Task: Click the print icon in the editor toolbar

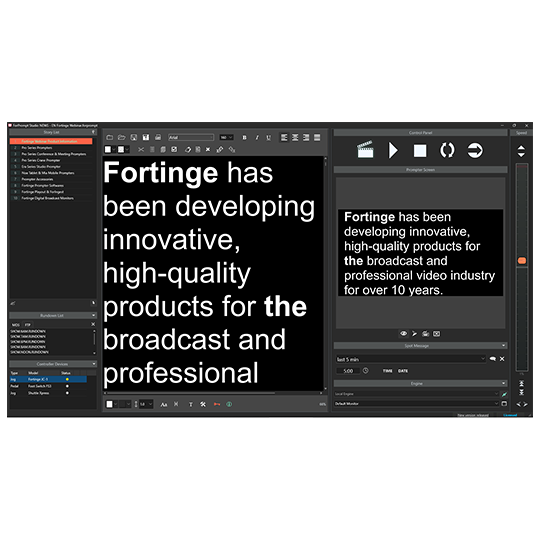Action: tap(158, 137)
